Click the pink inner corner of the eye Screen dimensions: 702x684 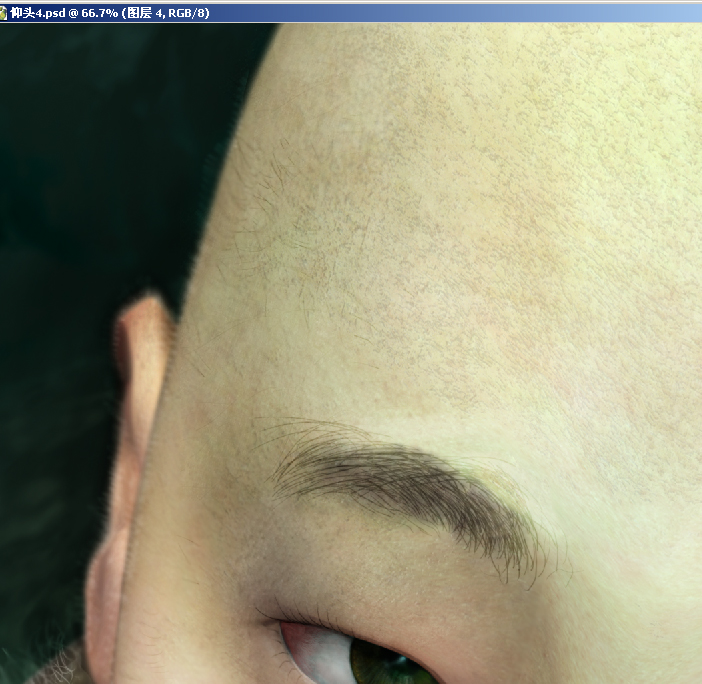292,636
